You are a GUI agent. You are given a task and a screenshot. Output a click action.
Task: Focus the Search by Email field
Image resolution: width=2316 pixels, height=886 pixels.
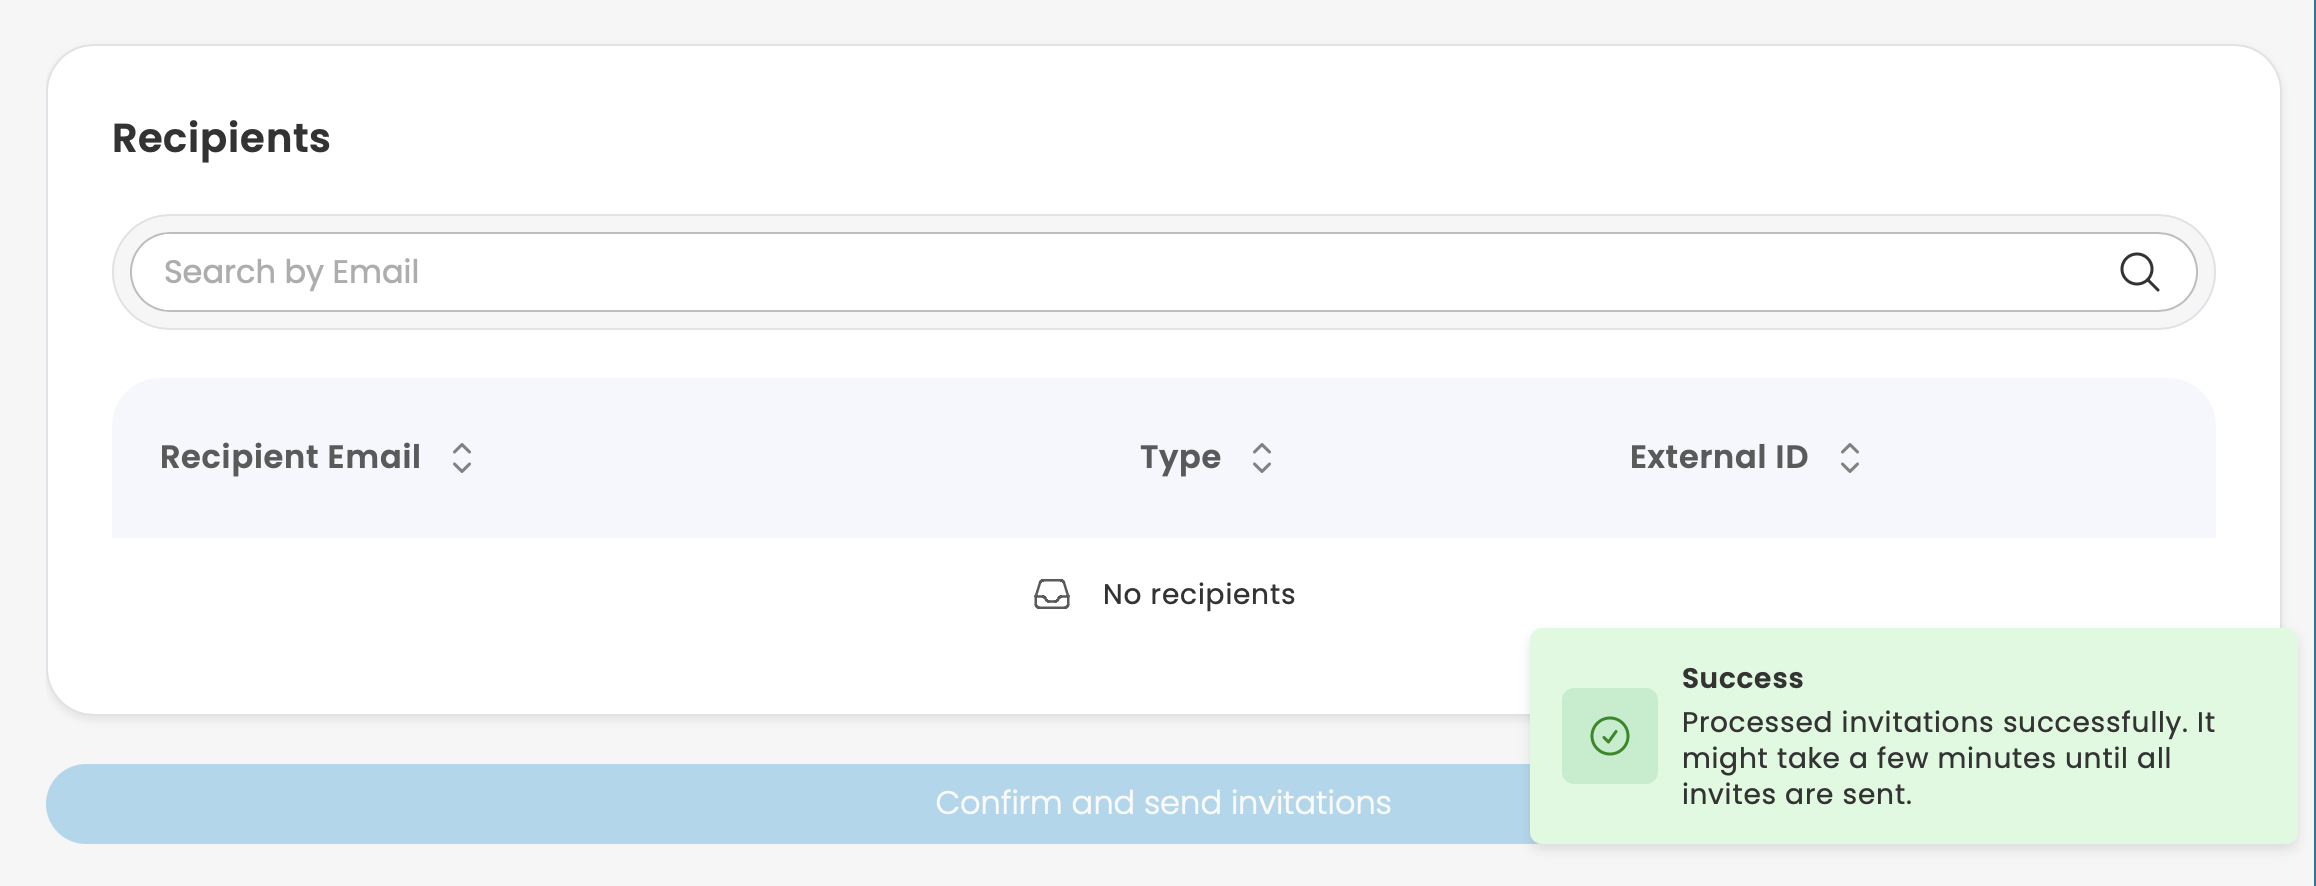(x=1100, y=272)
